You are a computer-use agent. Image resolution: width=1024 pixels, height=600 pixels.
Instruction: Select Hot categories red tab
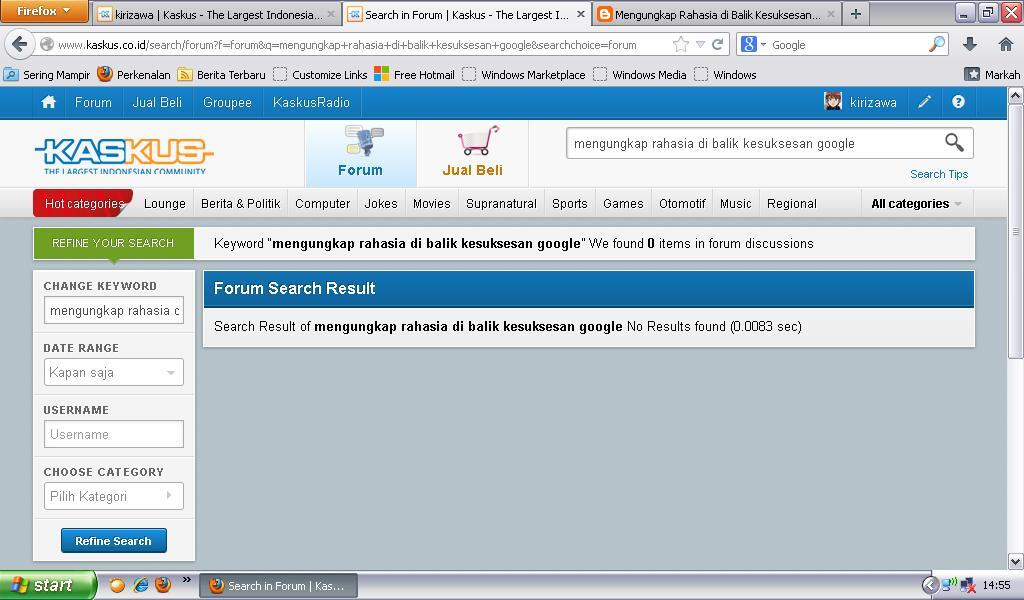[84, 204]
